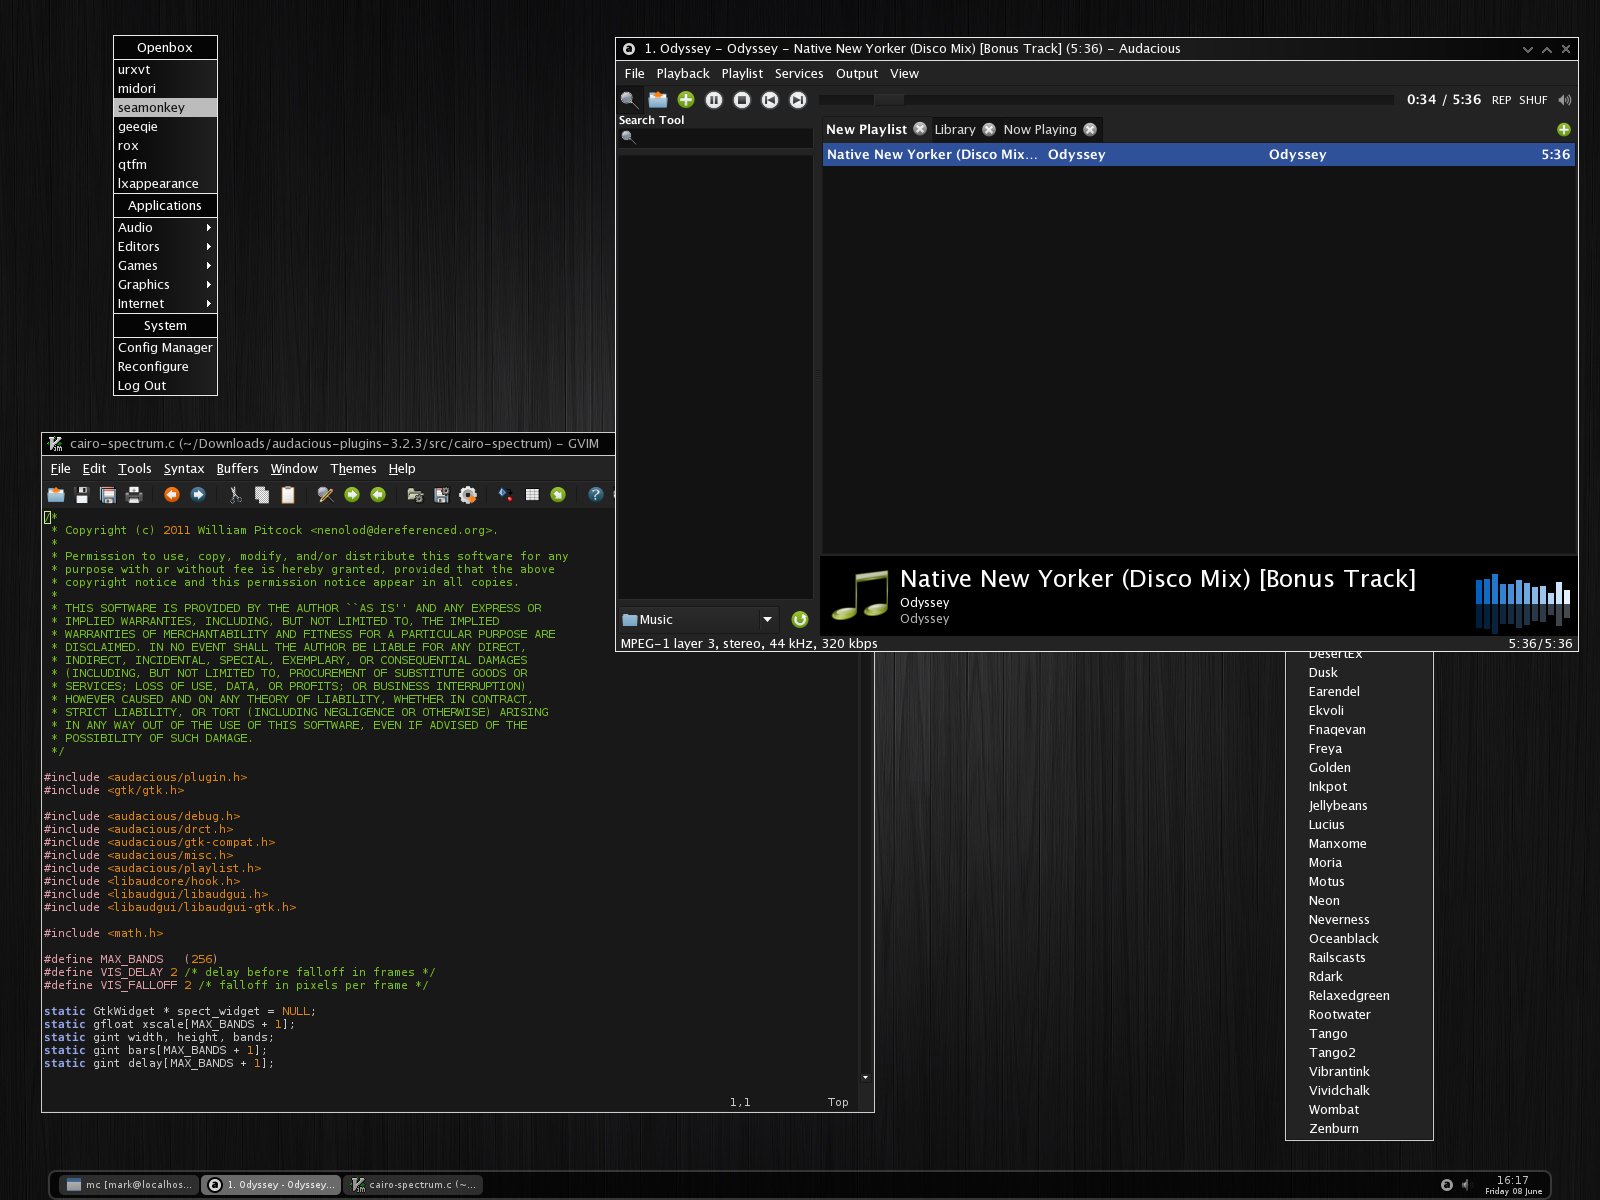Toggle SHUF shuffle mode in Audacious
The image size is (1600, 1200).
coord(1533,100)
